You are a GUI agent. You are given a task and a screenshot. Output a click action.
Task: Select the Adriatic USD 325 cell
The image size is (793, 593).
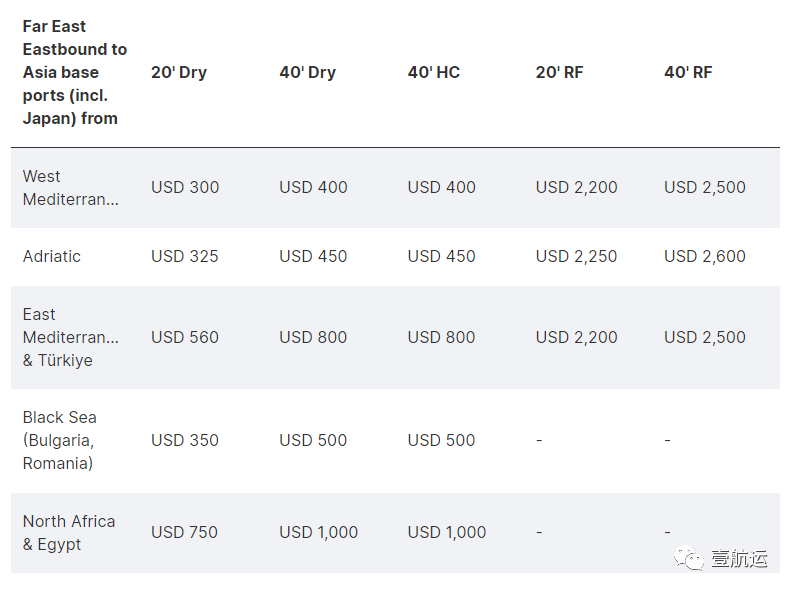click(185, 256)
